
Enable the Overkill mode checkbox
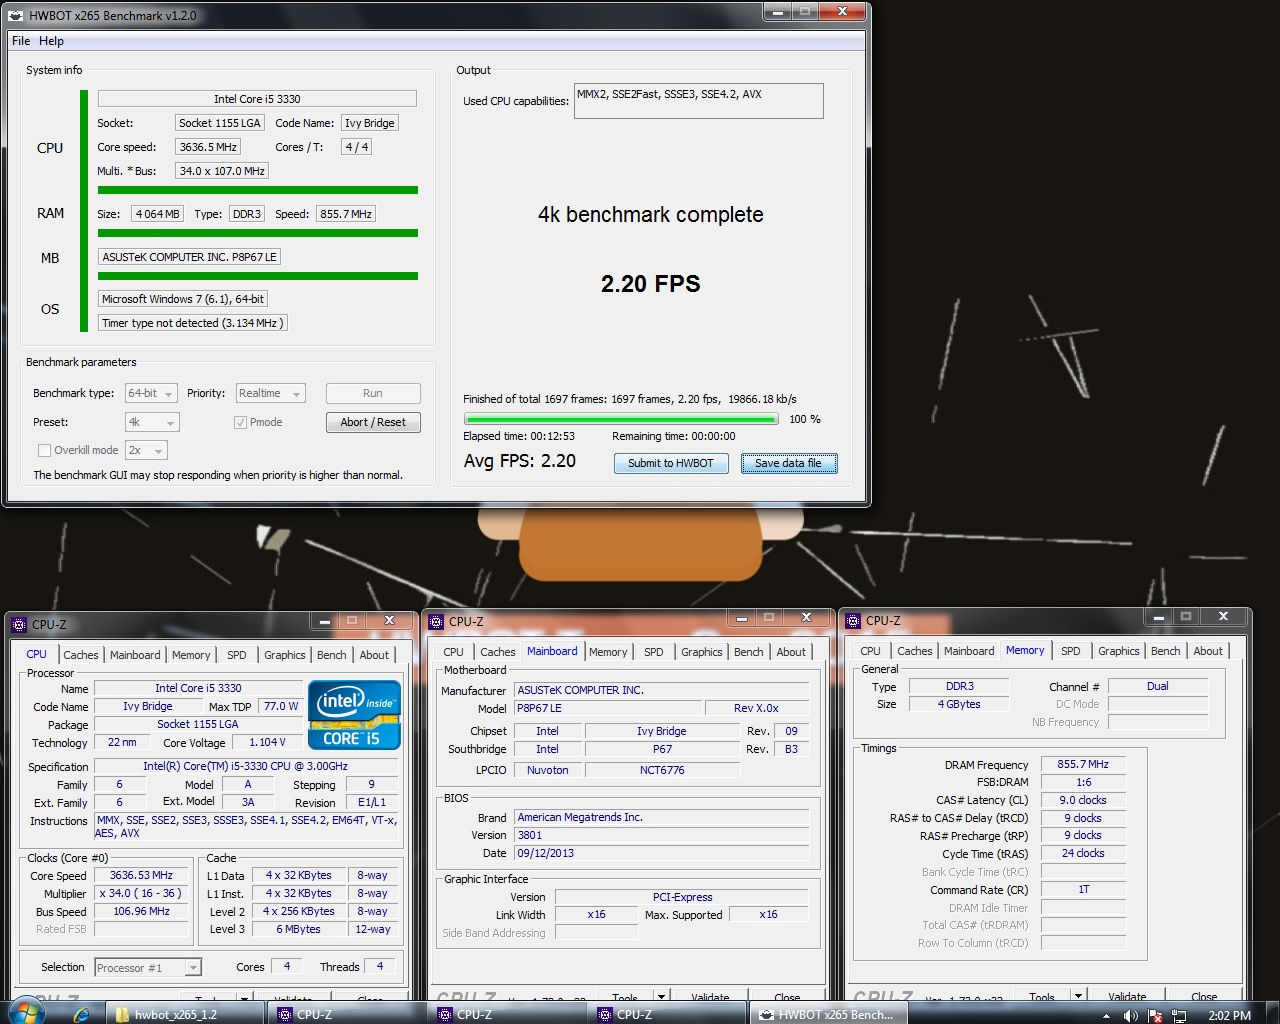tap(44, 450)
